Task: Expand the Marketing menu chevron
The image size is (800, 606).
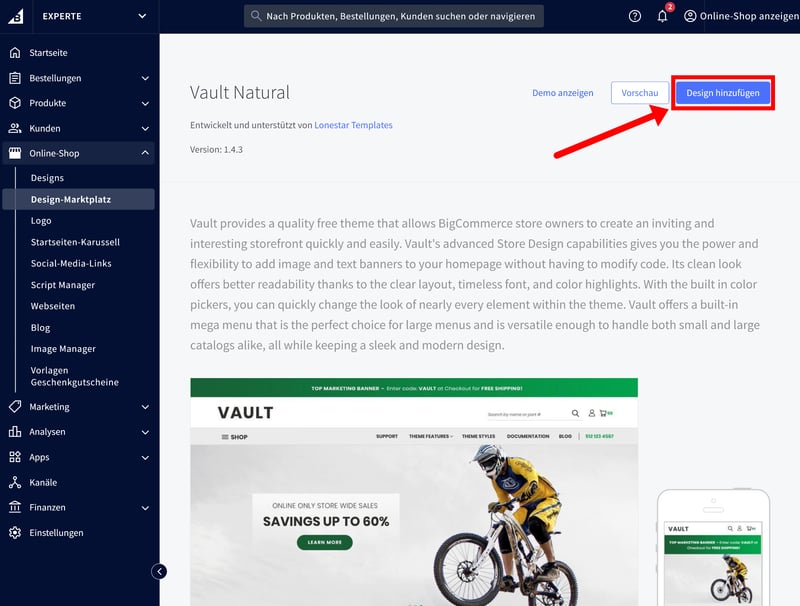Action: [x=145, y=407]
